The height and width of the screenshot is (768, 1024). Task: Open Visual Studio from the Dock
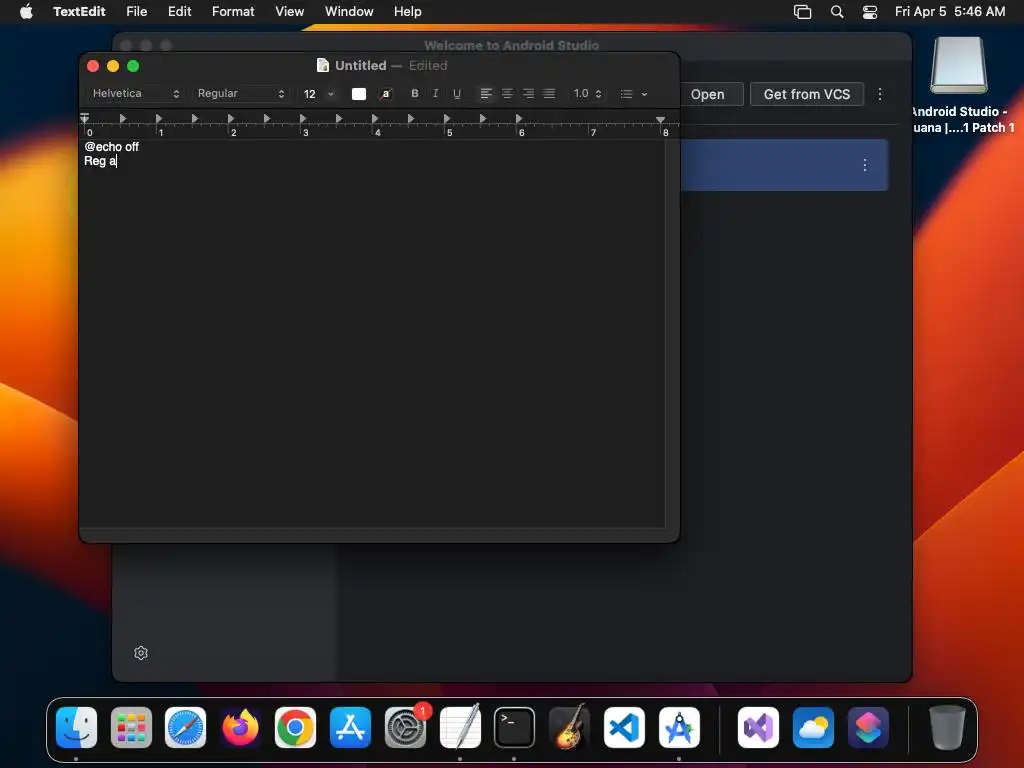point(758,728)
